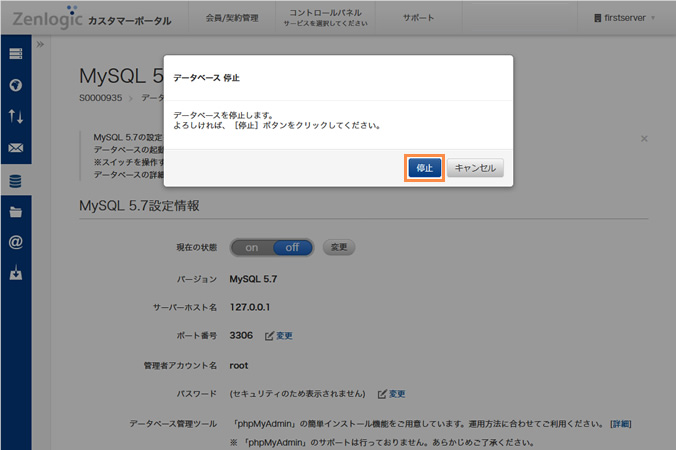Select the database sidebar icon
This screenshot has height=450, width=676.
[15, 181]
